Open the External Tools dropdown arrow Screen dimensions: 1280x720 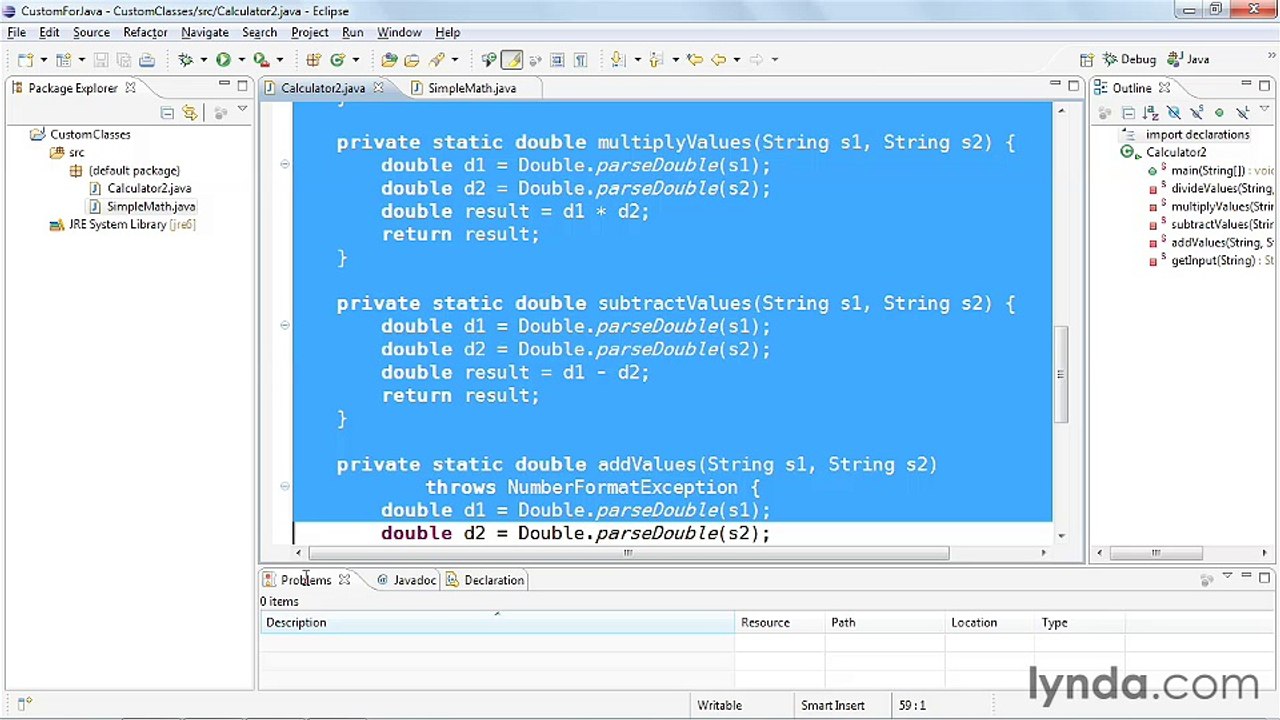point(279,60)
